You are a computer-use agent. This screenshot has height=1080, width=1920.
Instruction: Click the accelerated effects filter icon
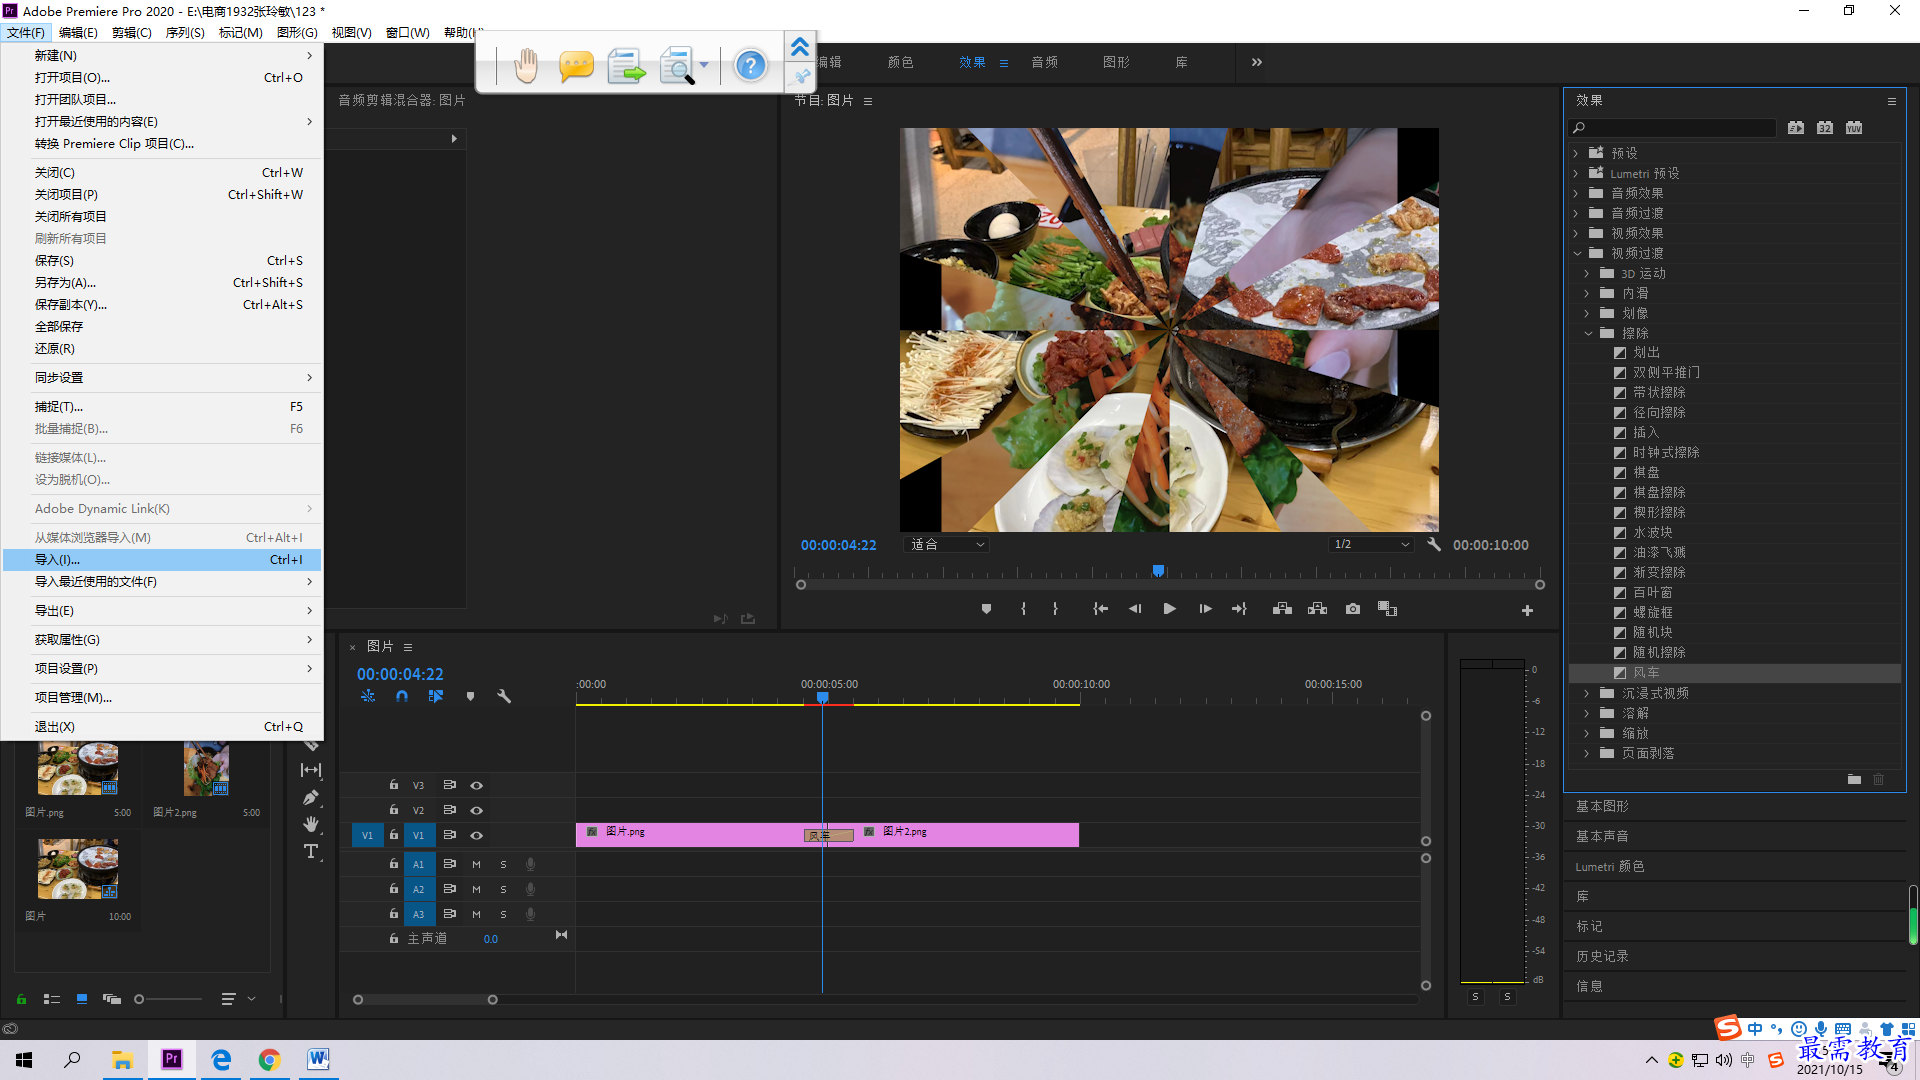[1796, 128]
